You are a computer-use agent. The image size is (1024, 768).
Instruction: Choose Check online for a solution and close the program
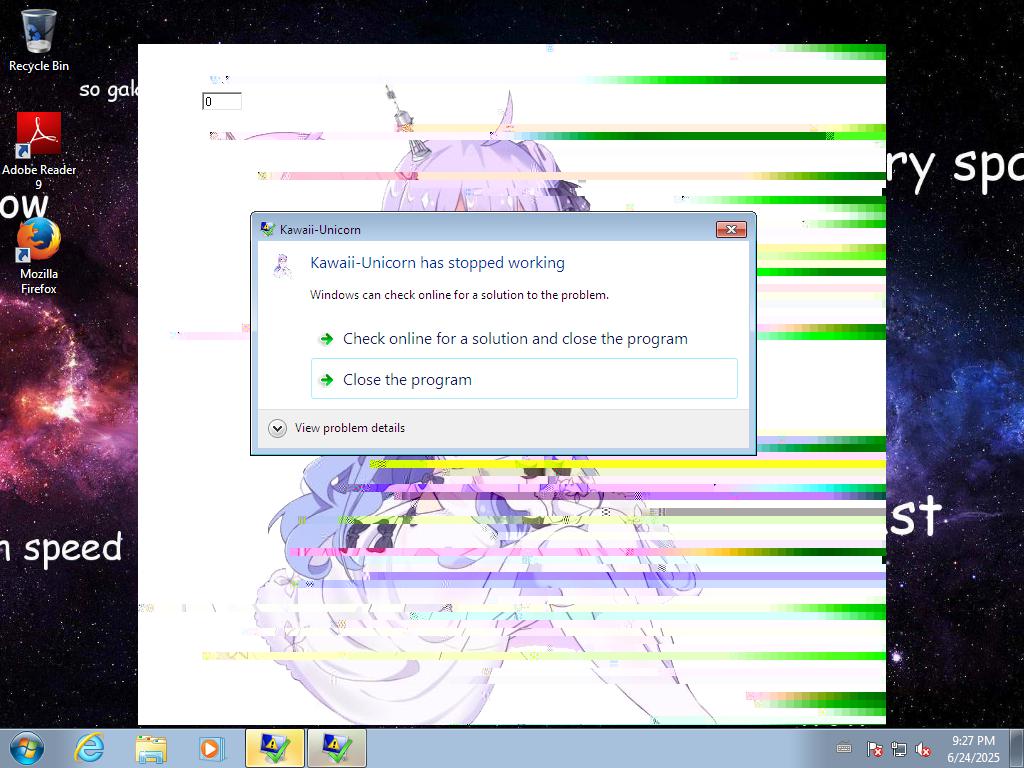coord(524,339)
